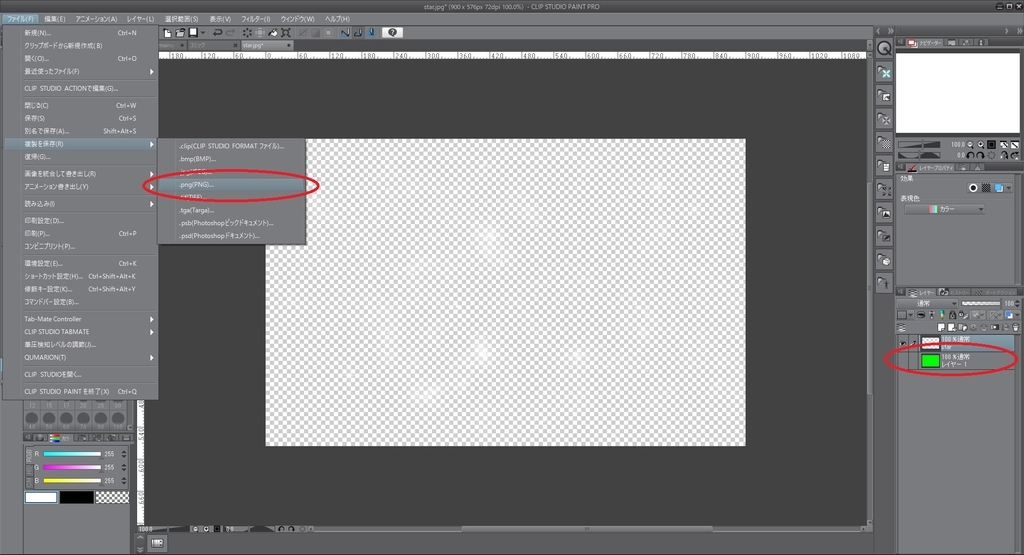Choose .png(PNG) from save duplicate submenu
Screen dimensions: 1024x555
[232, 185]
